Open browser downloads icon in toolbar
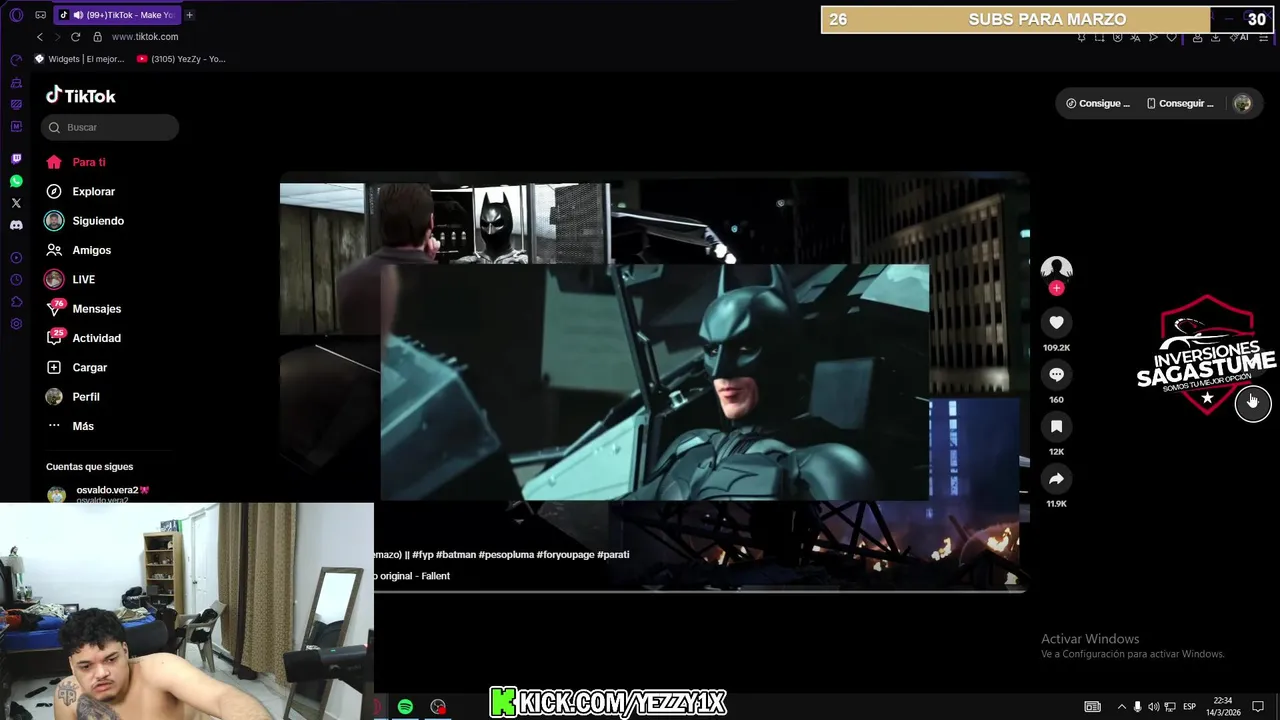 1215,37
